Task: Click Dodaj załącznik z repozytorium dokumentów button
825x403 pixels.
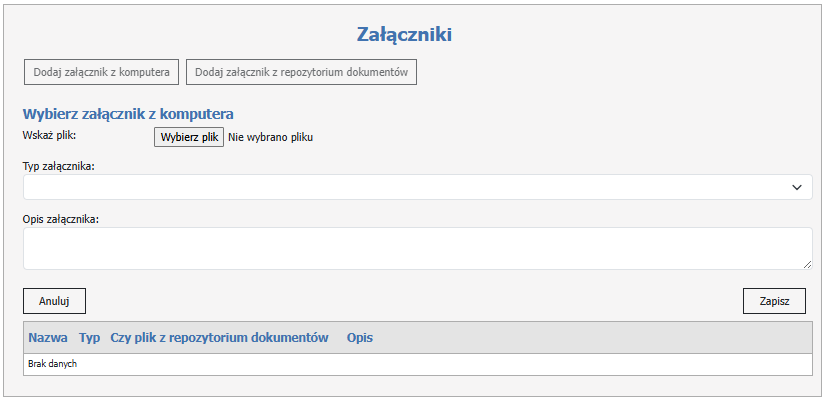Action: [301, 72]
